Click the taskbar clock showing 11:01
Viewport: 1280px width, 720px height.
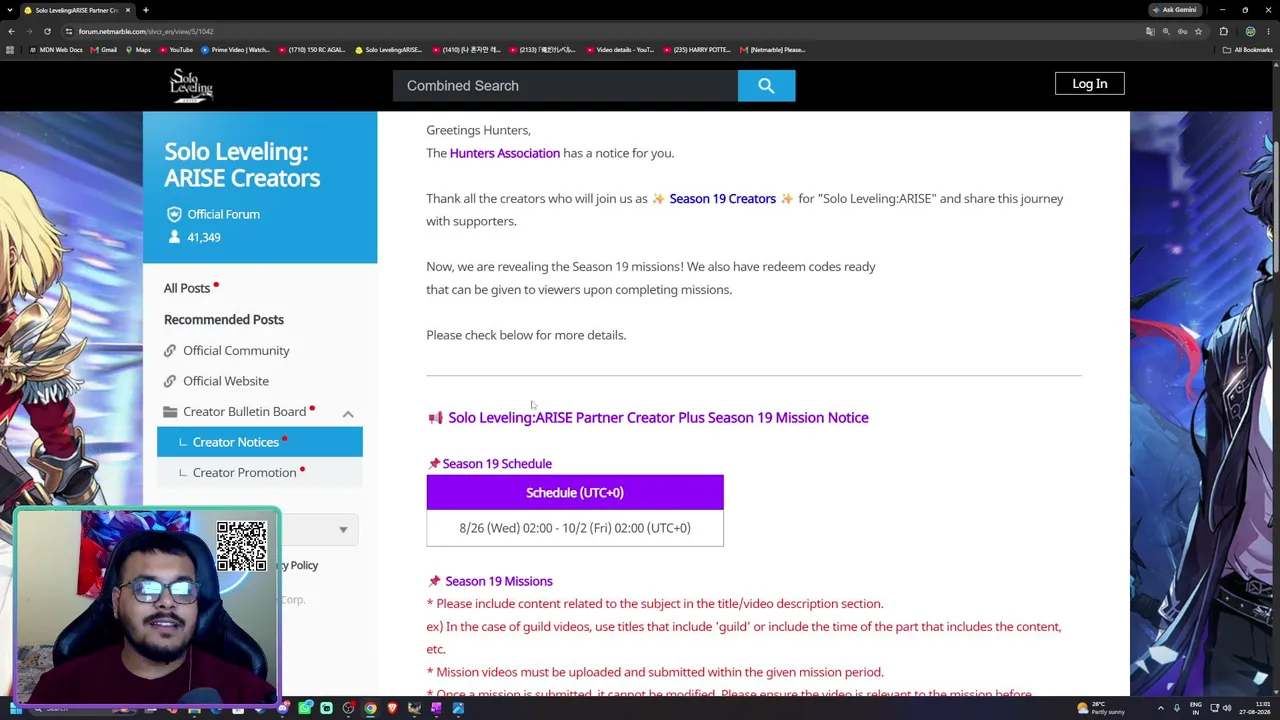[1256, 709]
